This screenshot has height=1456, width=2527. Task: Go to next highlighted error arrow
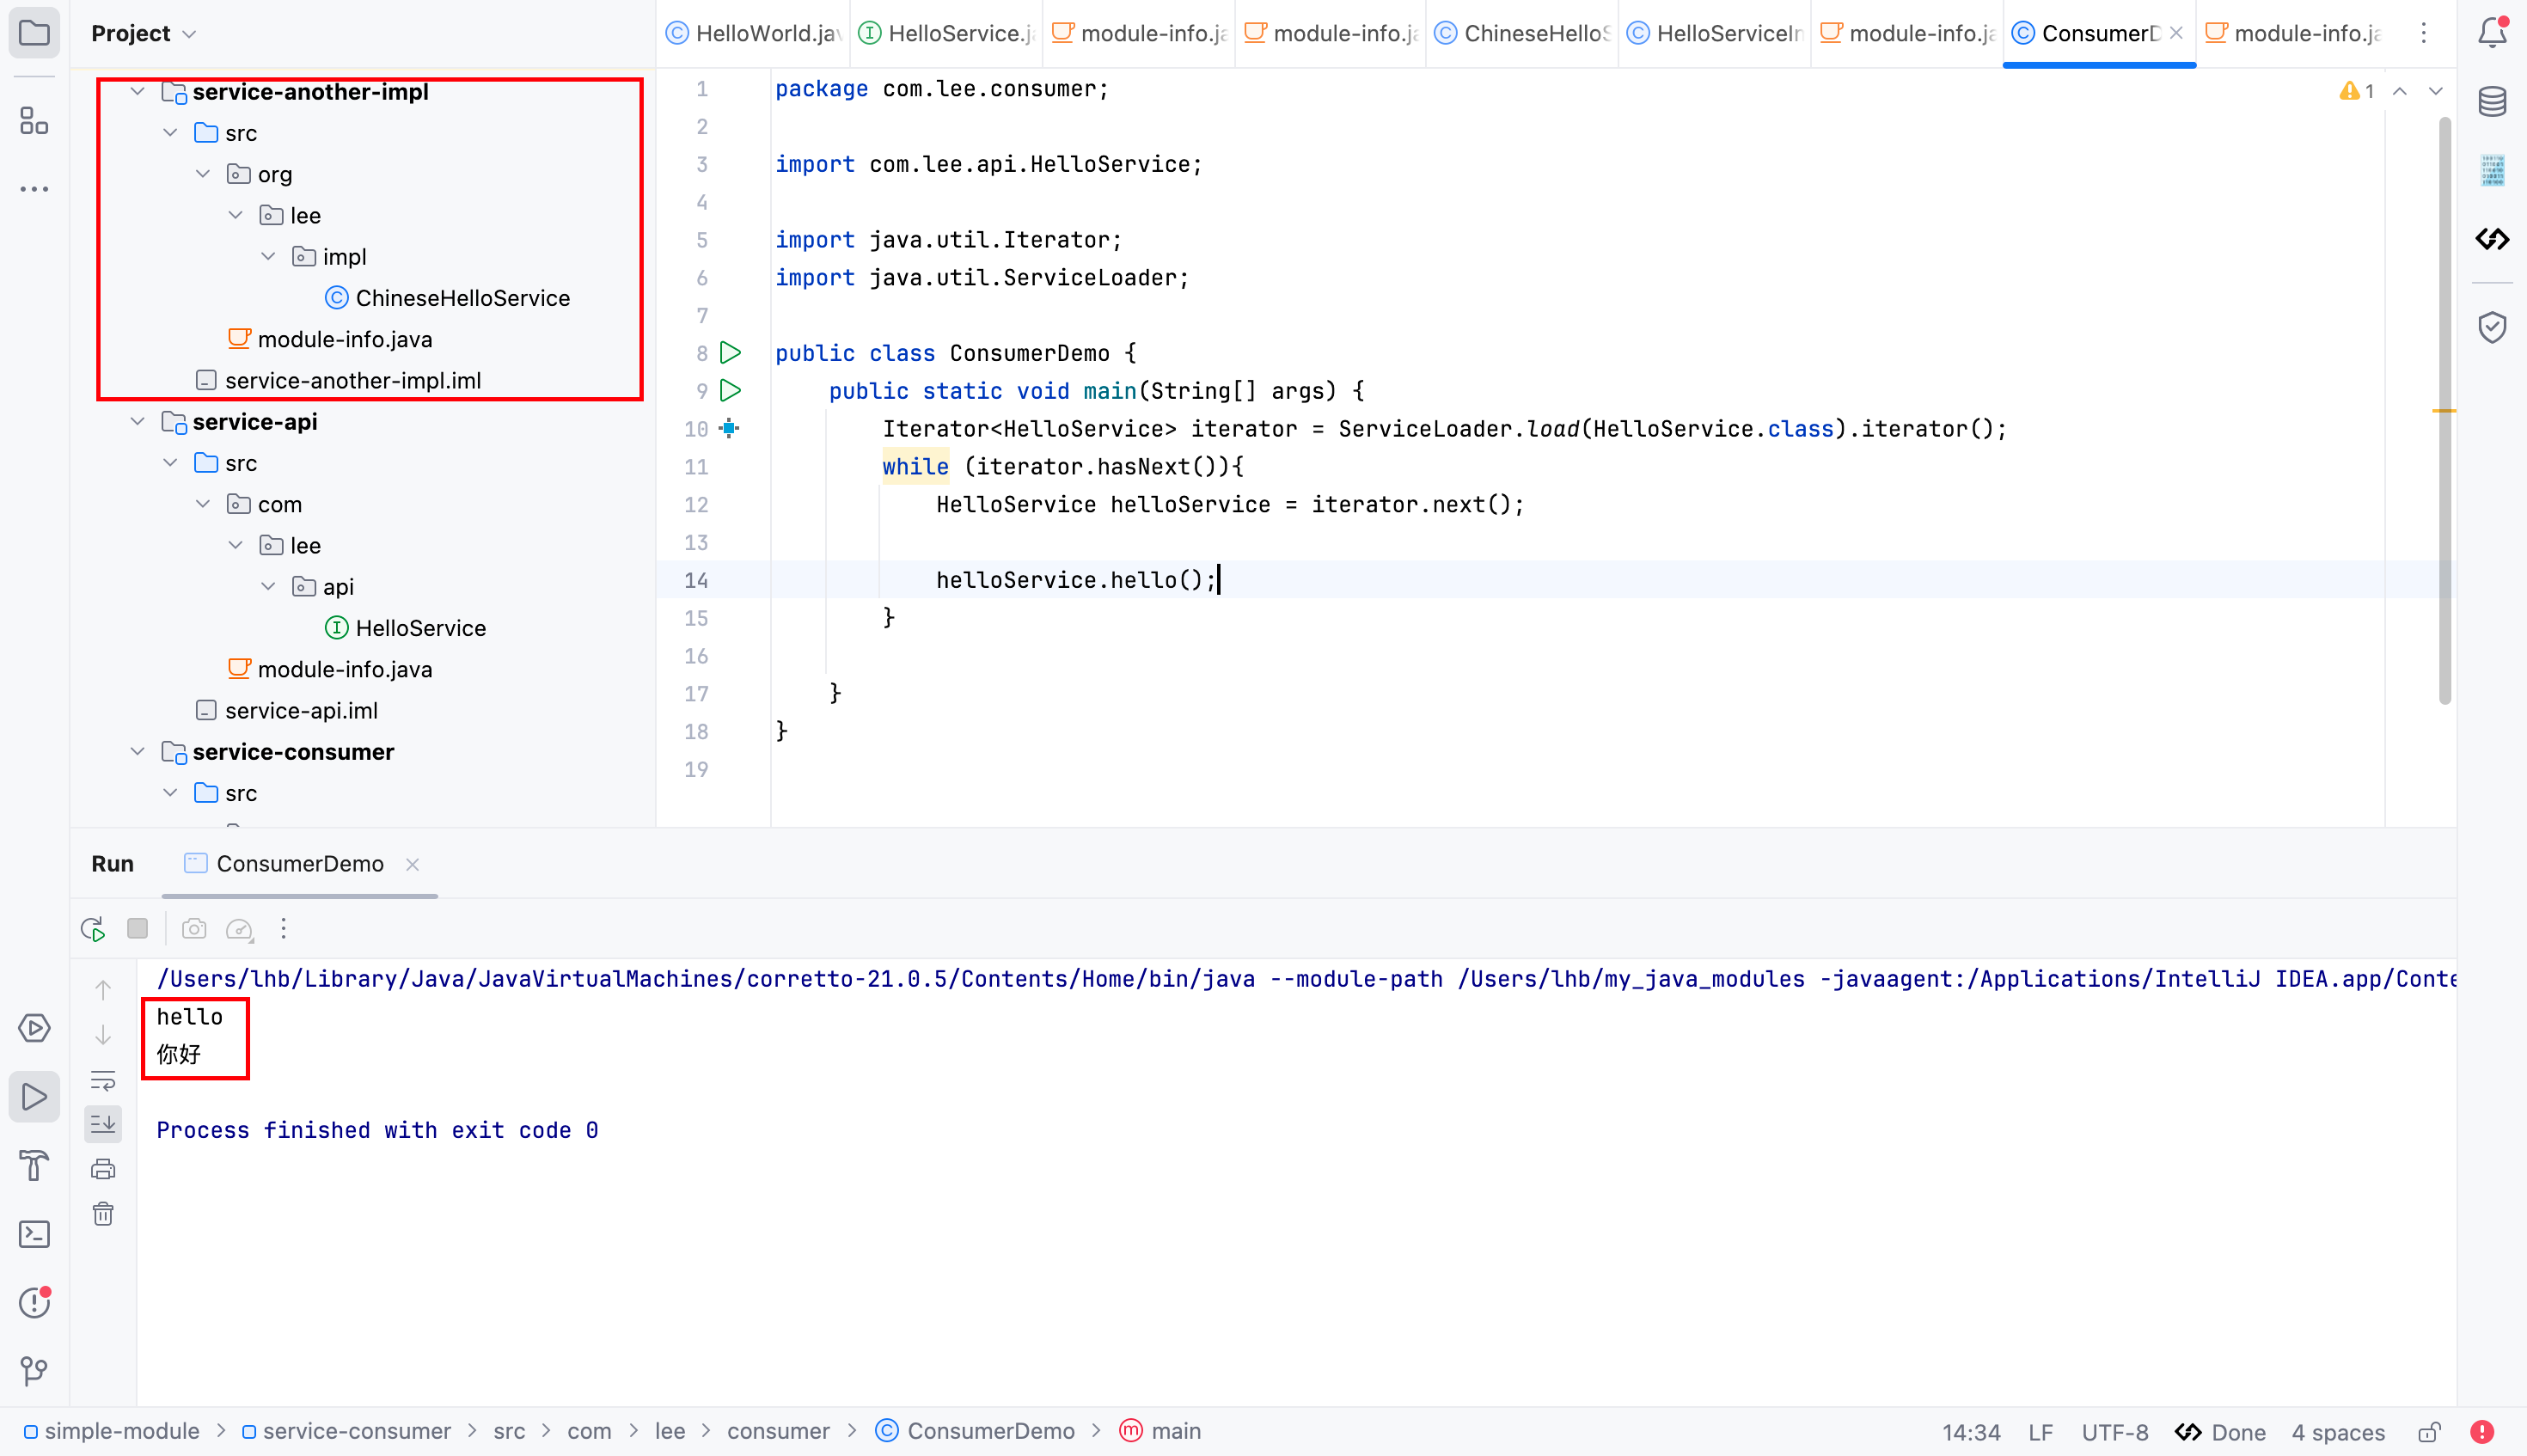[2435, 91]
